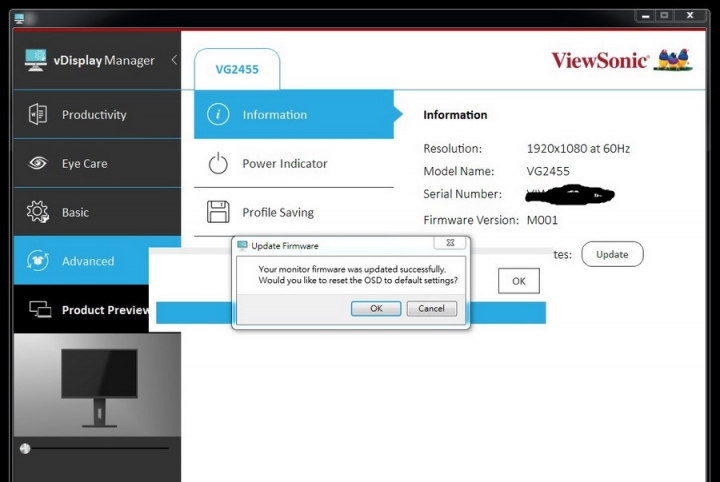This screenshot has width=720, height=482.
Task: Click the model name value VG2455
Action: (548, 171)
